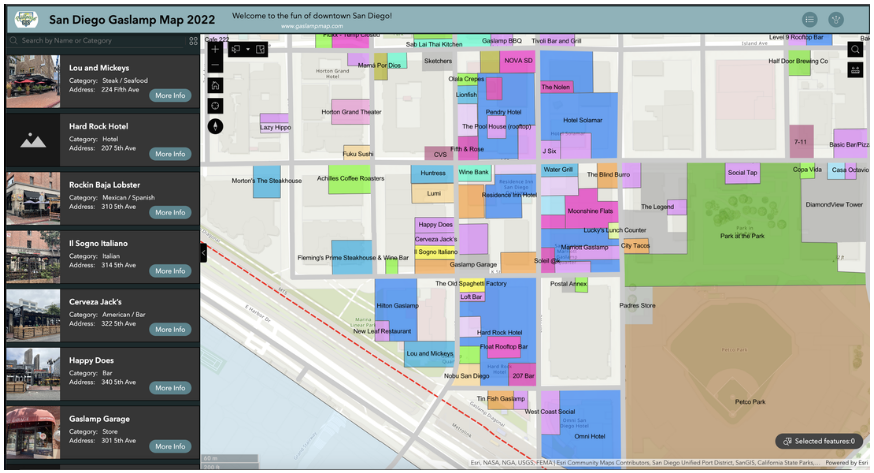
Task: Find my location on map
Action: tap(215, 106)
